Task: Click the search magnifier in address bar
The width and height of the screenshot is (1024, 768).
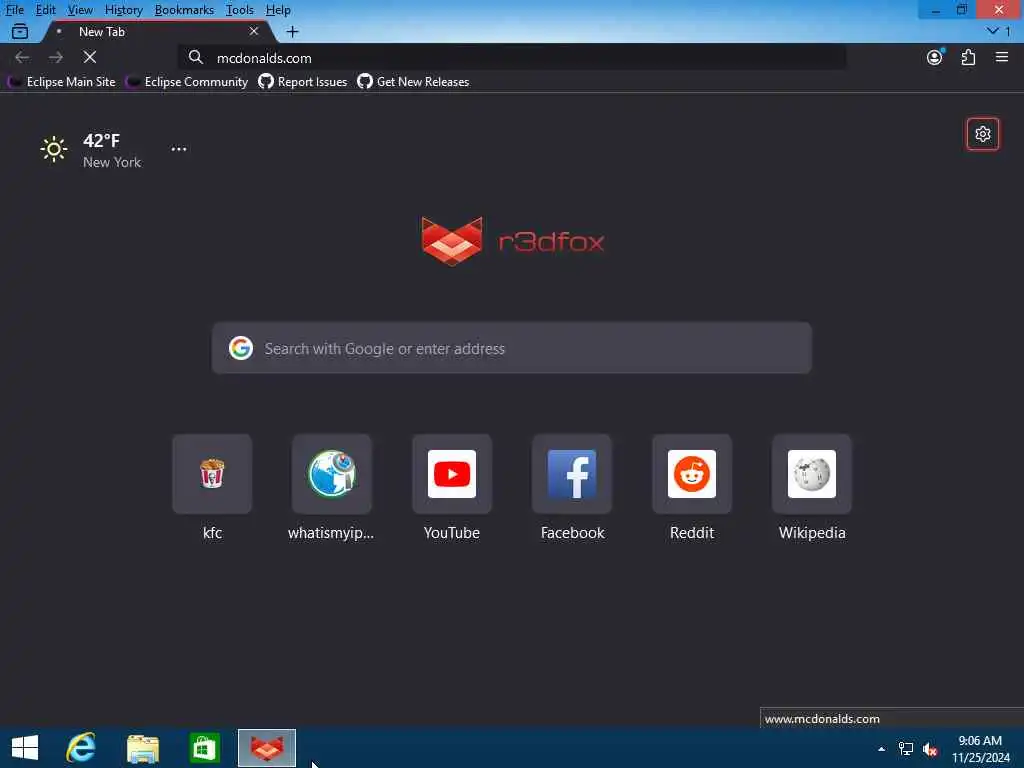Action: point(195,57)
